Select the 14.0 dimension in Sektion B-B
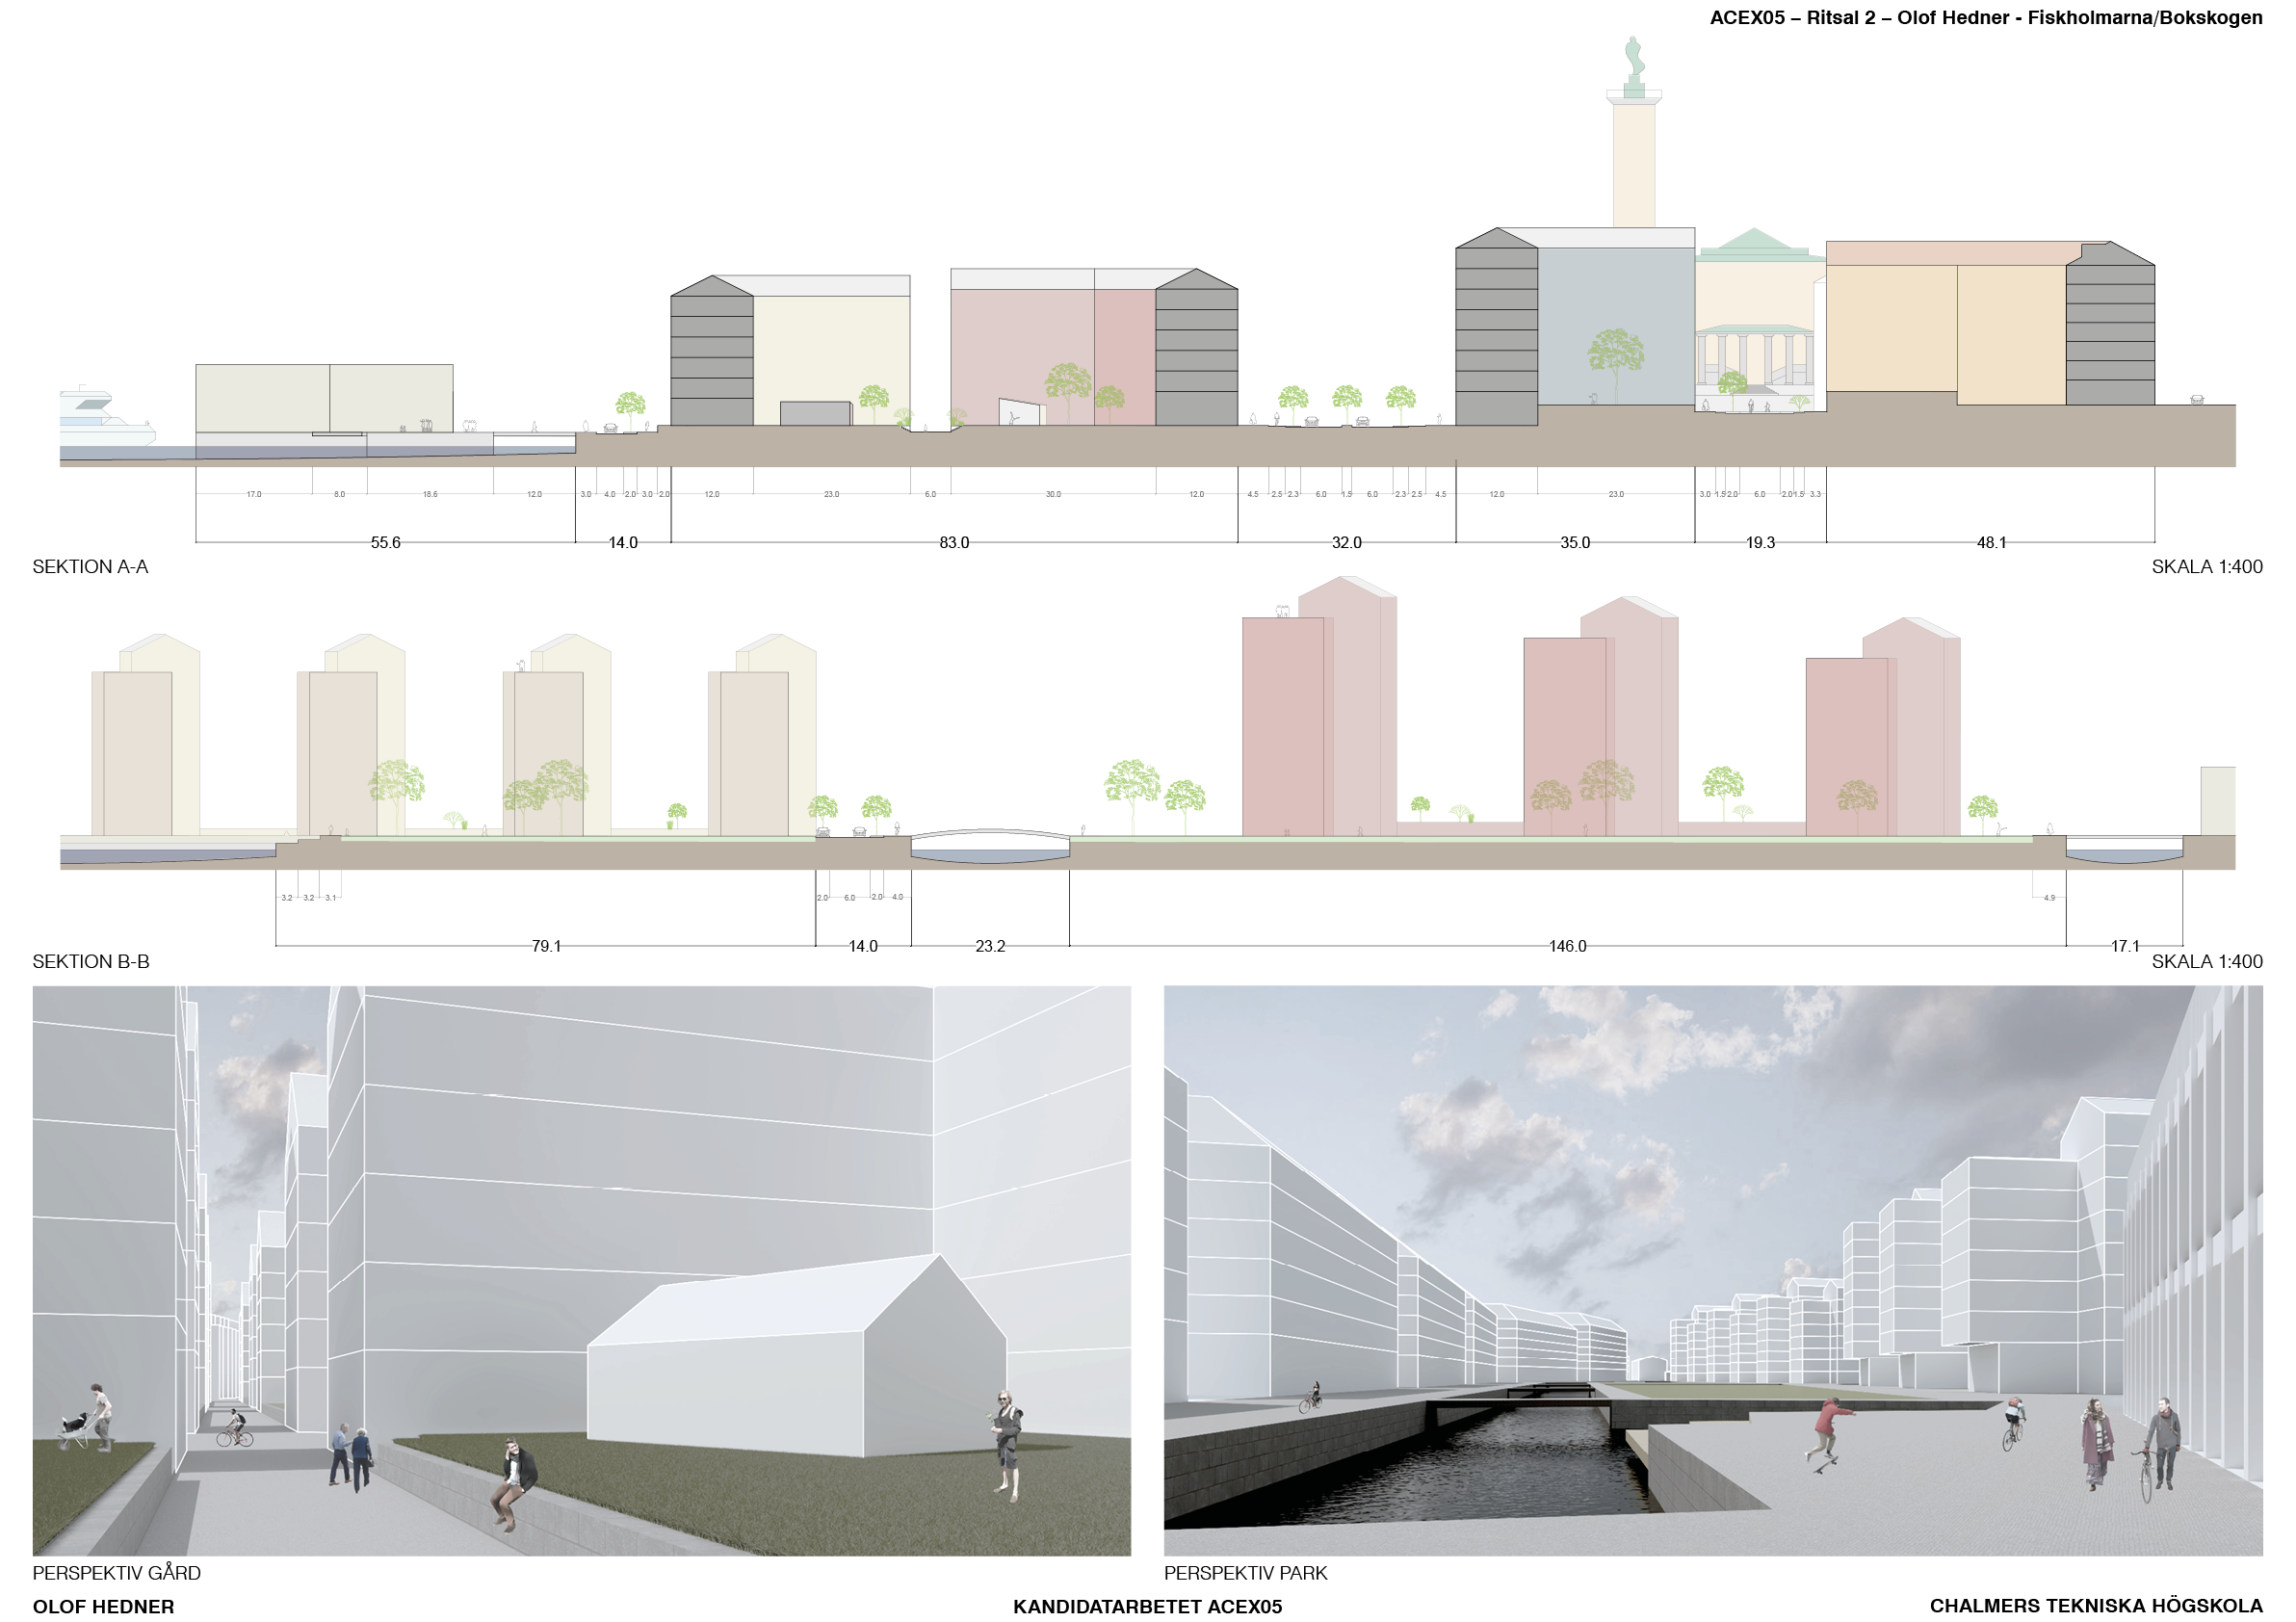2296x1622 pixels. tap(863, 947)
